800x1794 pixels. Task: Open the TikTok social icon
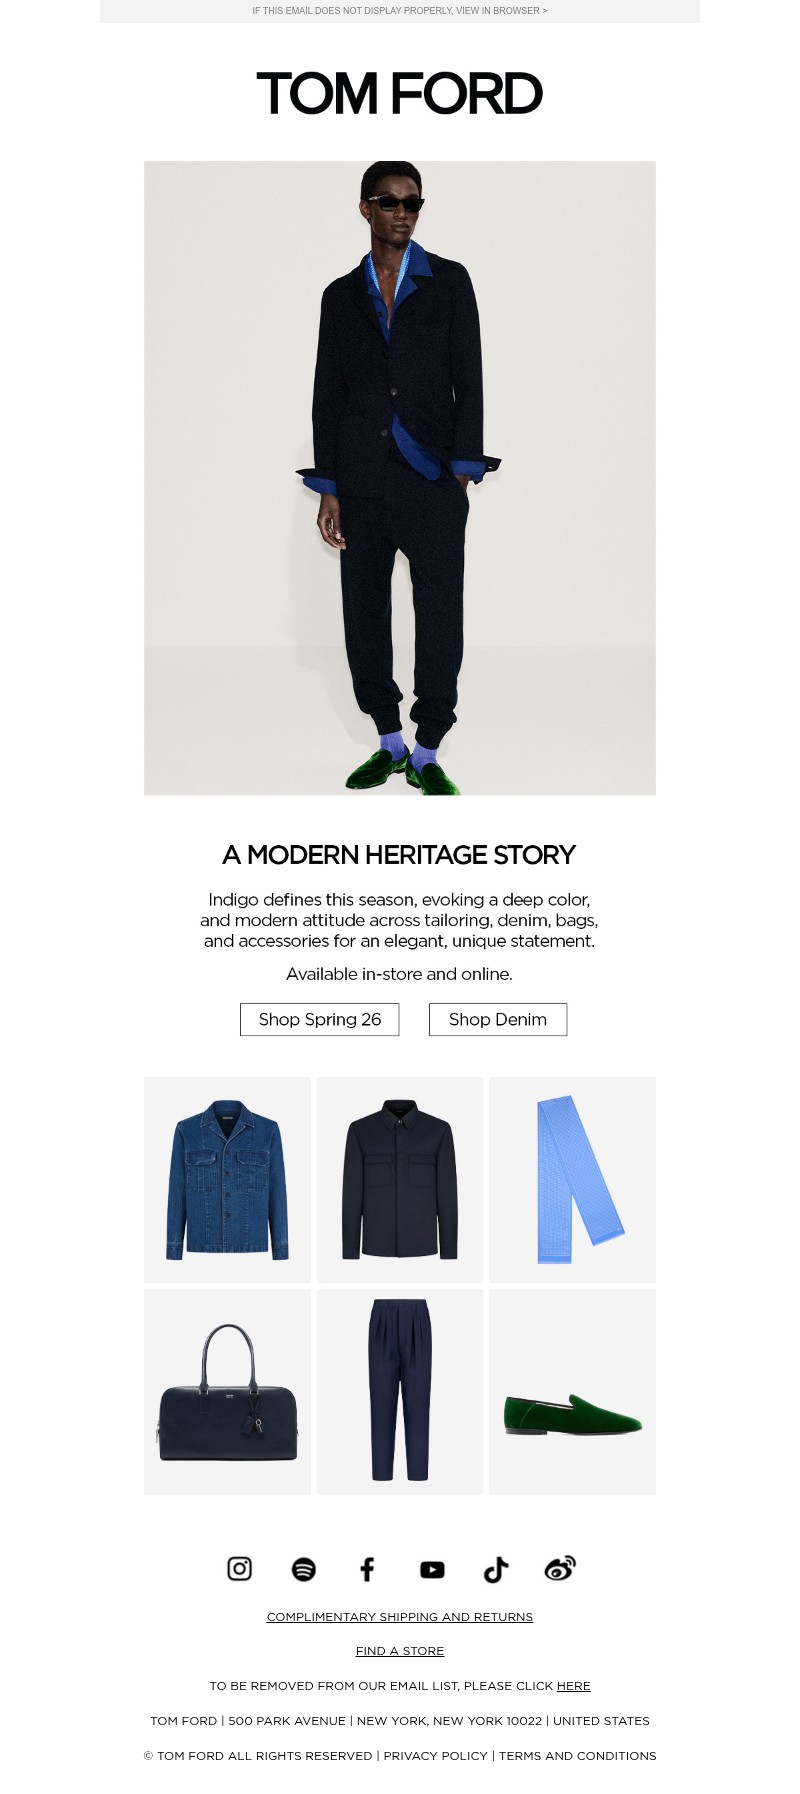[496, 1569]
